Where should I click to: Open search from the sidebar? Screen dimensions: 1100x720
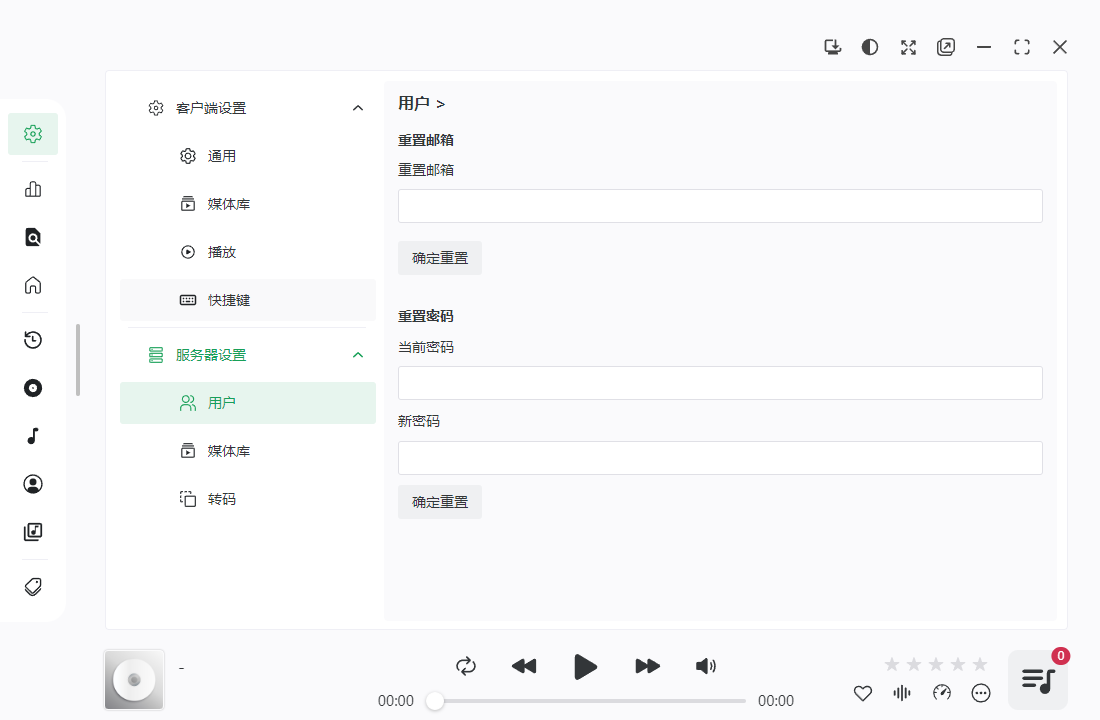pos(32,237)
